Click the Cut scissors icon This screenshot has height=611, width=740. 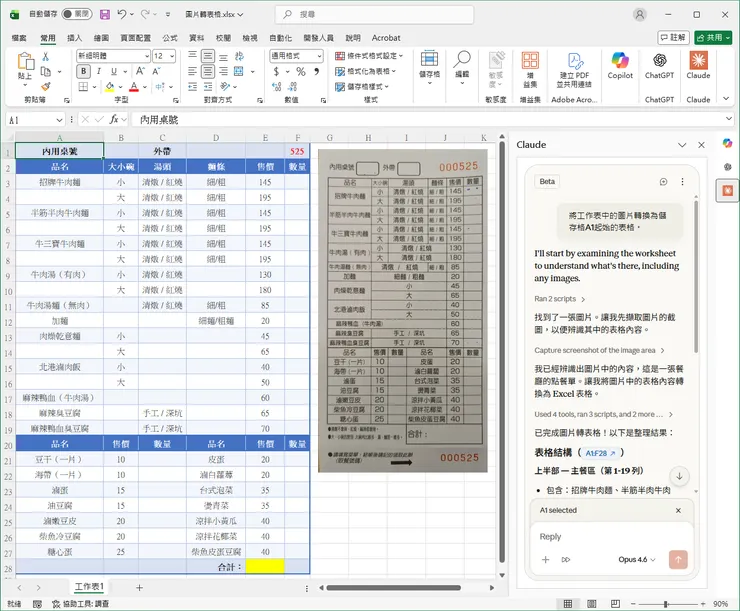pyautogui.click(x=46, y=57)
